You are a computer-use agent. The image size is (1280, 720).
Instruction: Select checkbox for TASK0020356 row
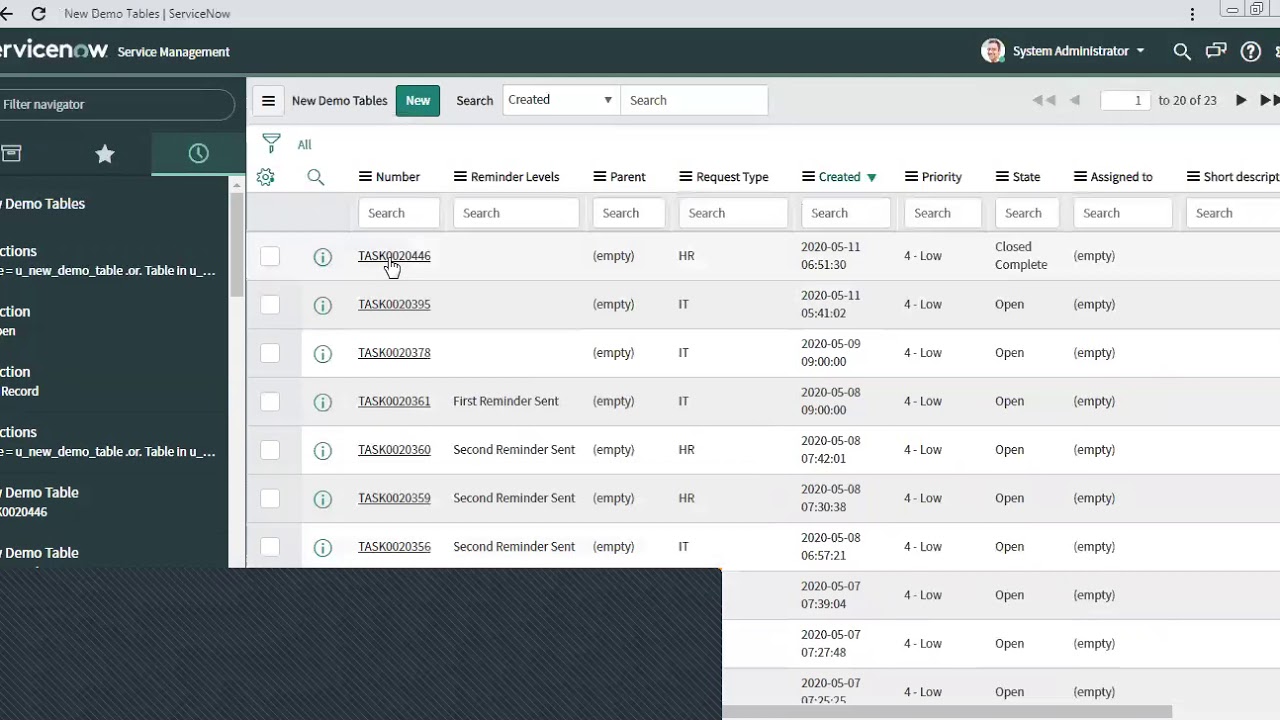pos(270,547)
